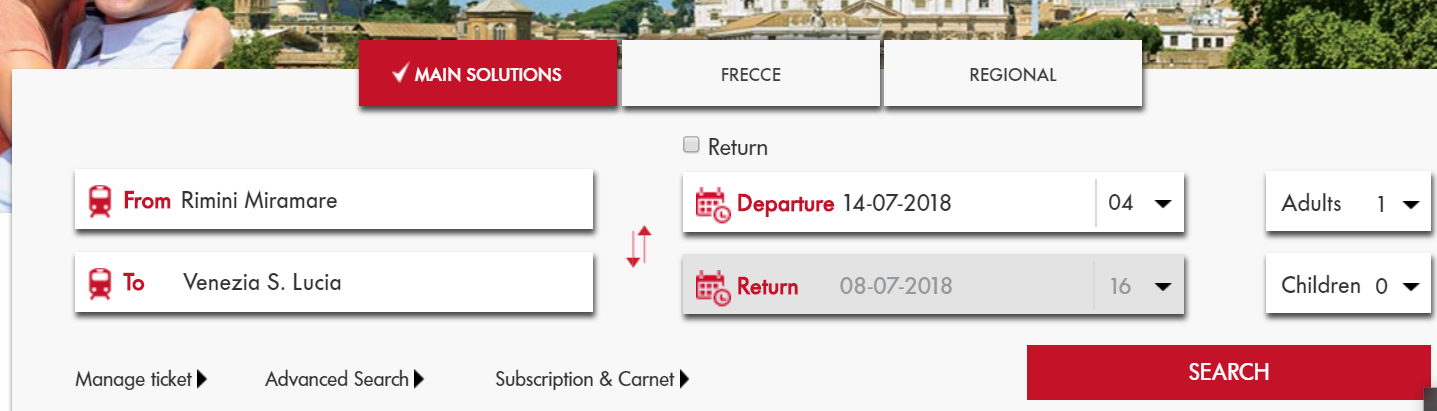Click the From station input field
The height and width of the screenshot is (411, 1437).
[380, 201]
